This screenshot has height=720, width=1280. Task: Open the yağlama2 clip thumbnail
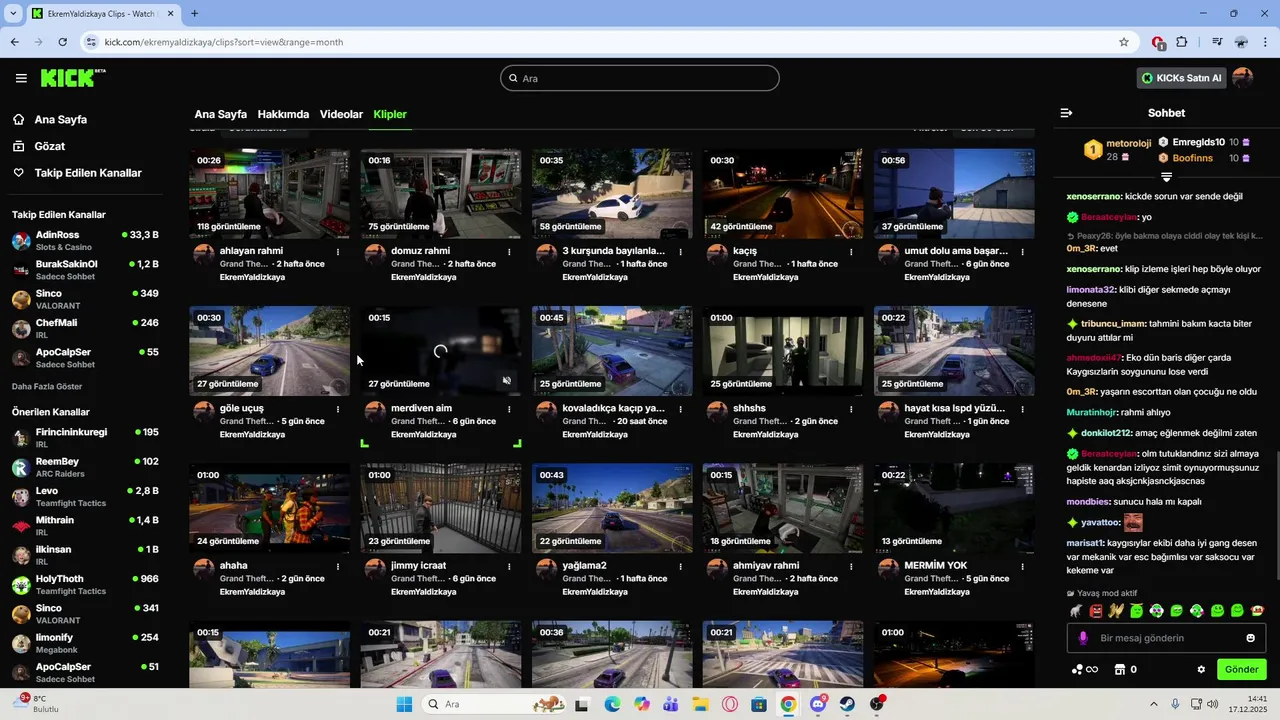(x=612, y=509)
